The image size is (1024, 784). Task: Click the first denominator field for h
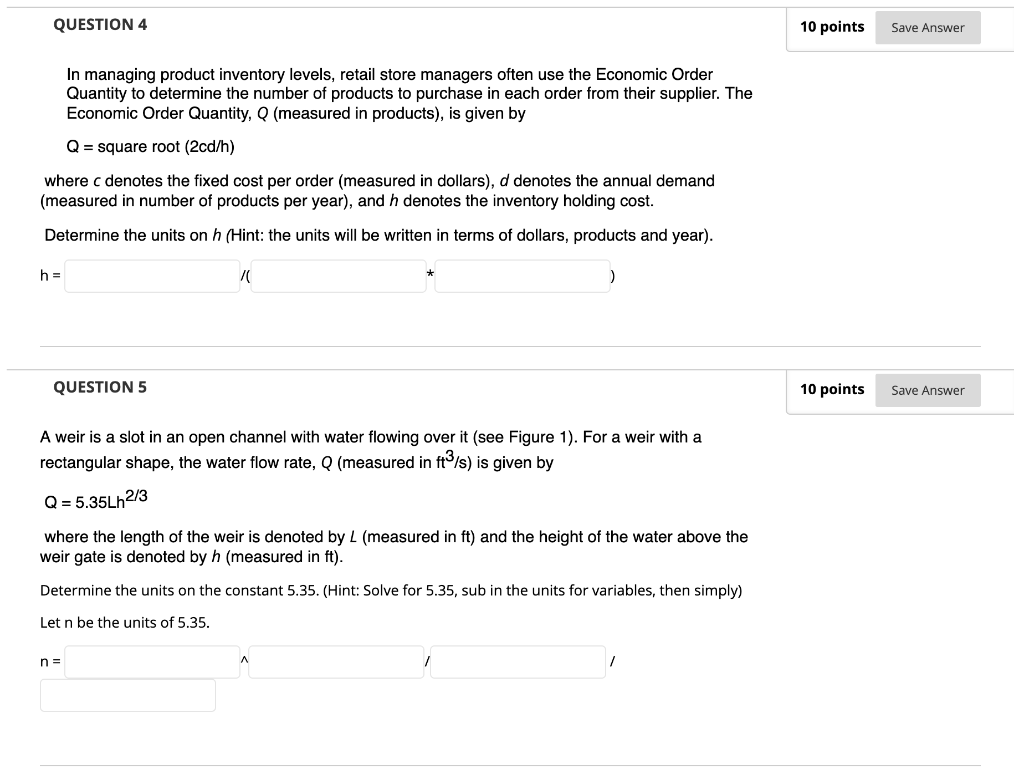tap(338, 276)
